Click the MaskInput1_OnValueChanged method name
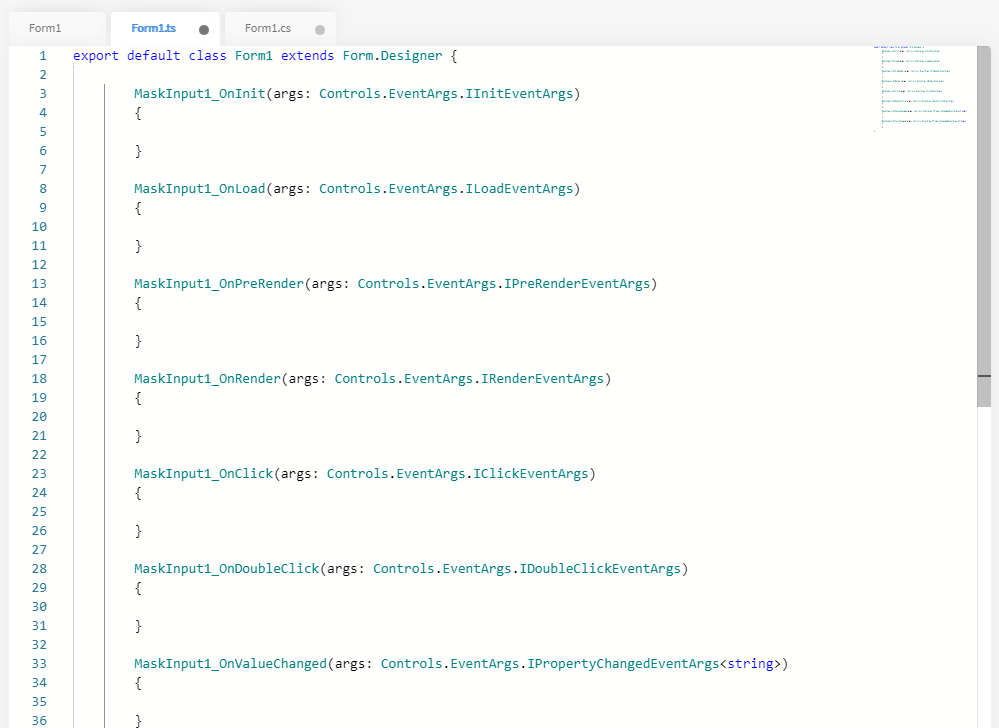 [231, 664]
